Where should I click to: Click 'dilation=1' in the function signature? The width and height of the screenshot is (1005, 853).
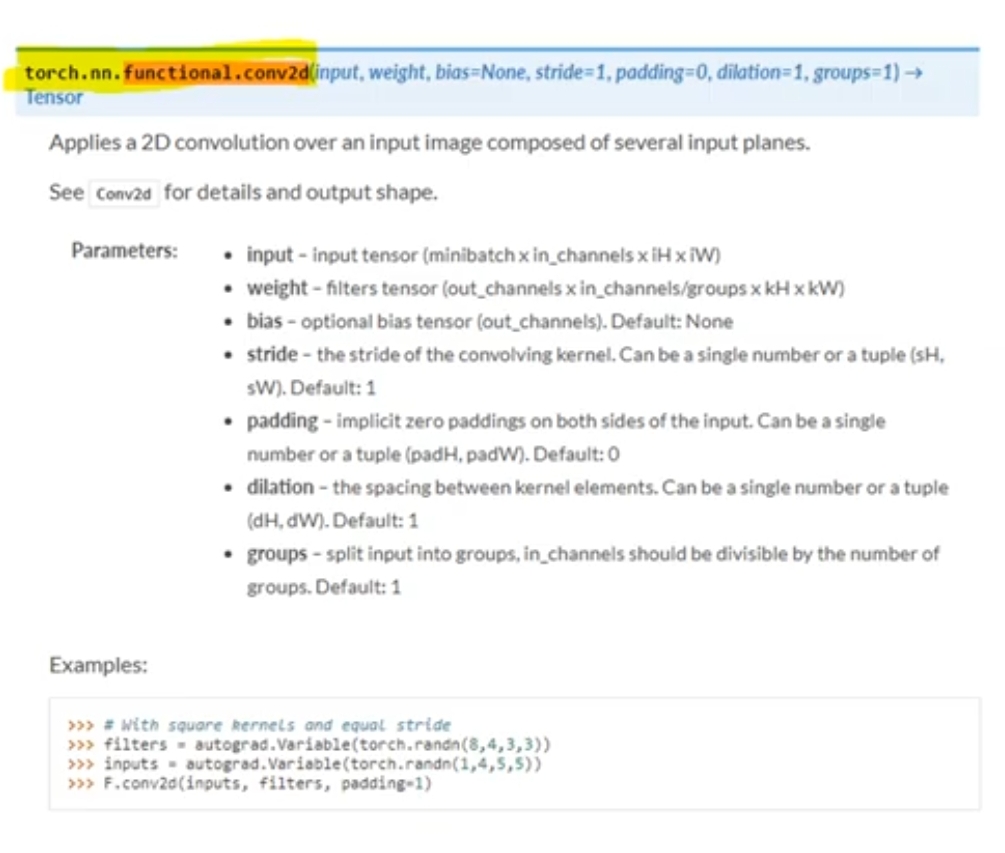tap(760, 72)
